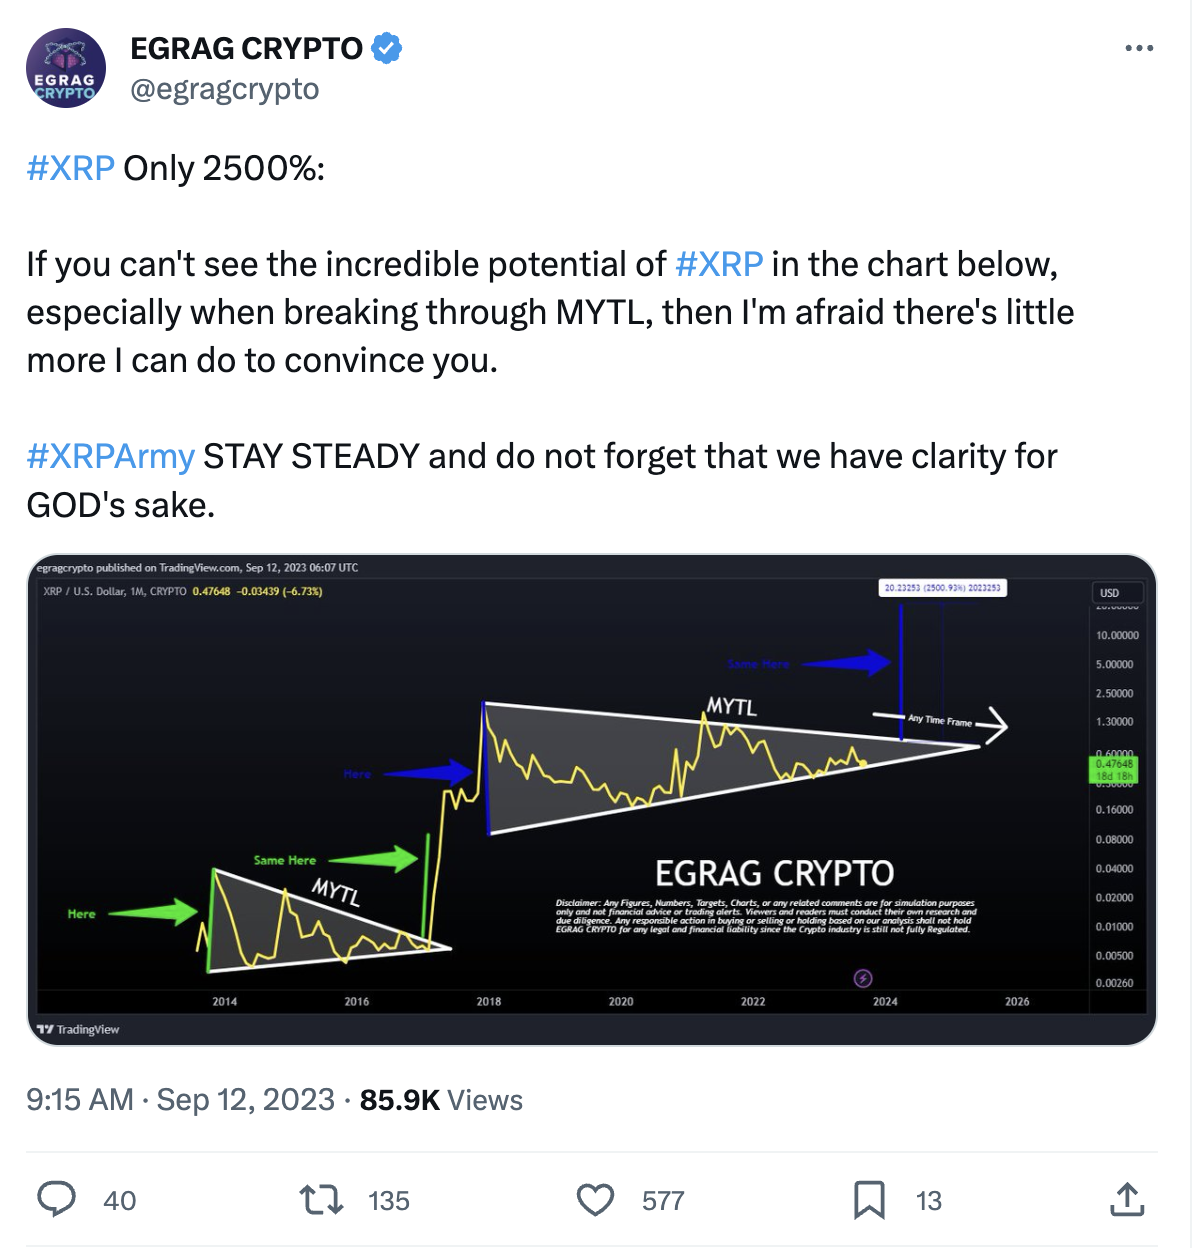Click the share upload icon
Screen dimensions: 1192x1248
click(1127, 1199)
